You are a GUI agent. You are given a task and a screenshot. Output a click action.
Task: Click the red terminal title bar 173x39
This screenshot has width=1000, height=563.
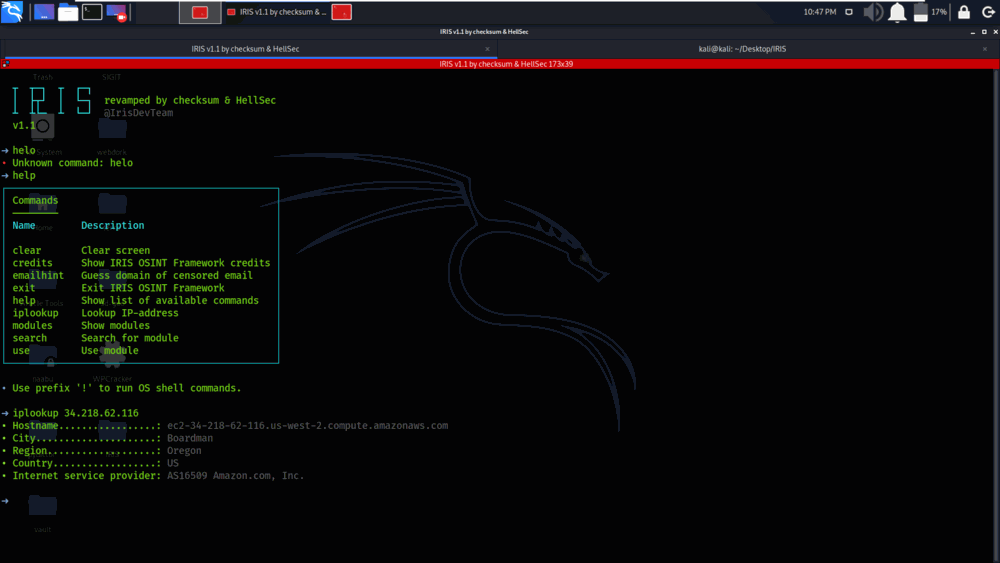(506, 64)
